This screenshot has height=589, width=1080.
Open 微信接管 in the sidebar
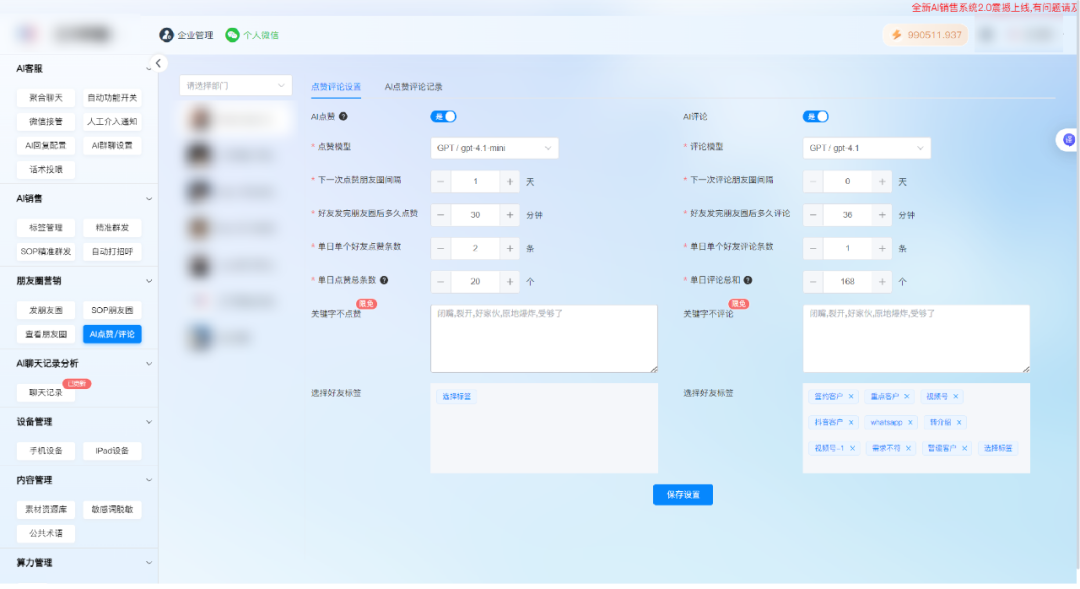[x=46, y=121]
